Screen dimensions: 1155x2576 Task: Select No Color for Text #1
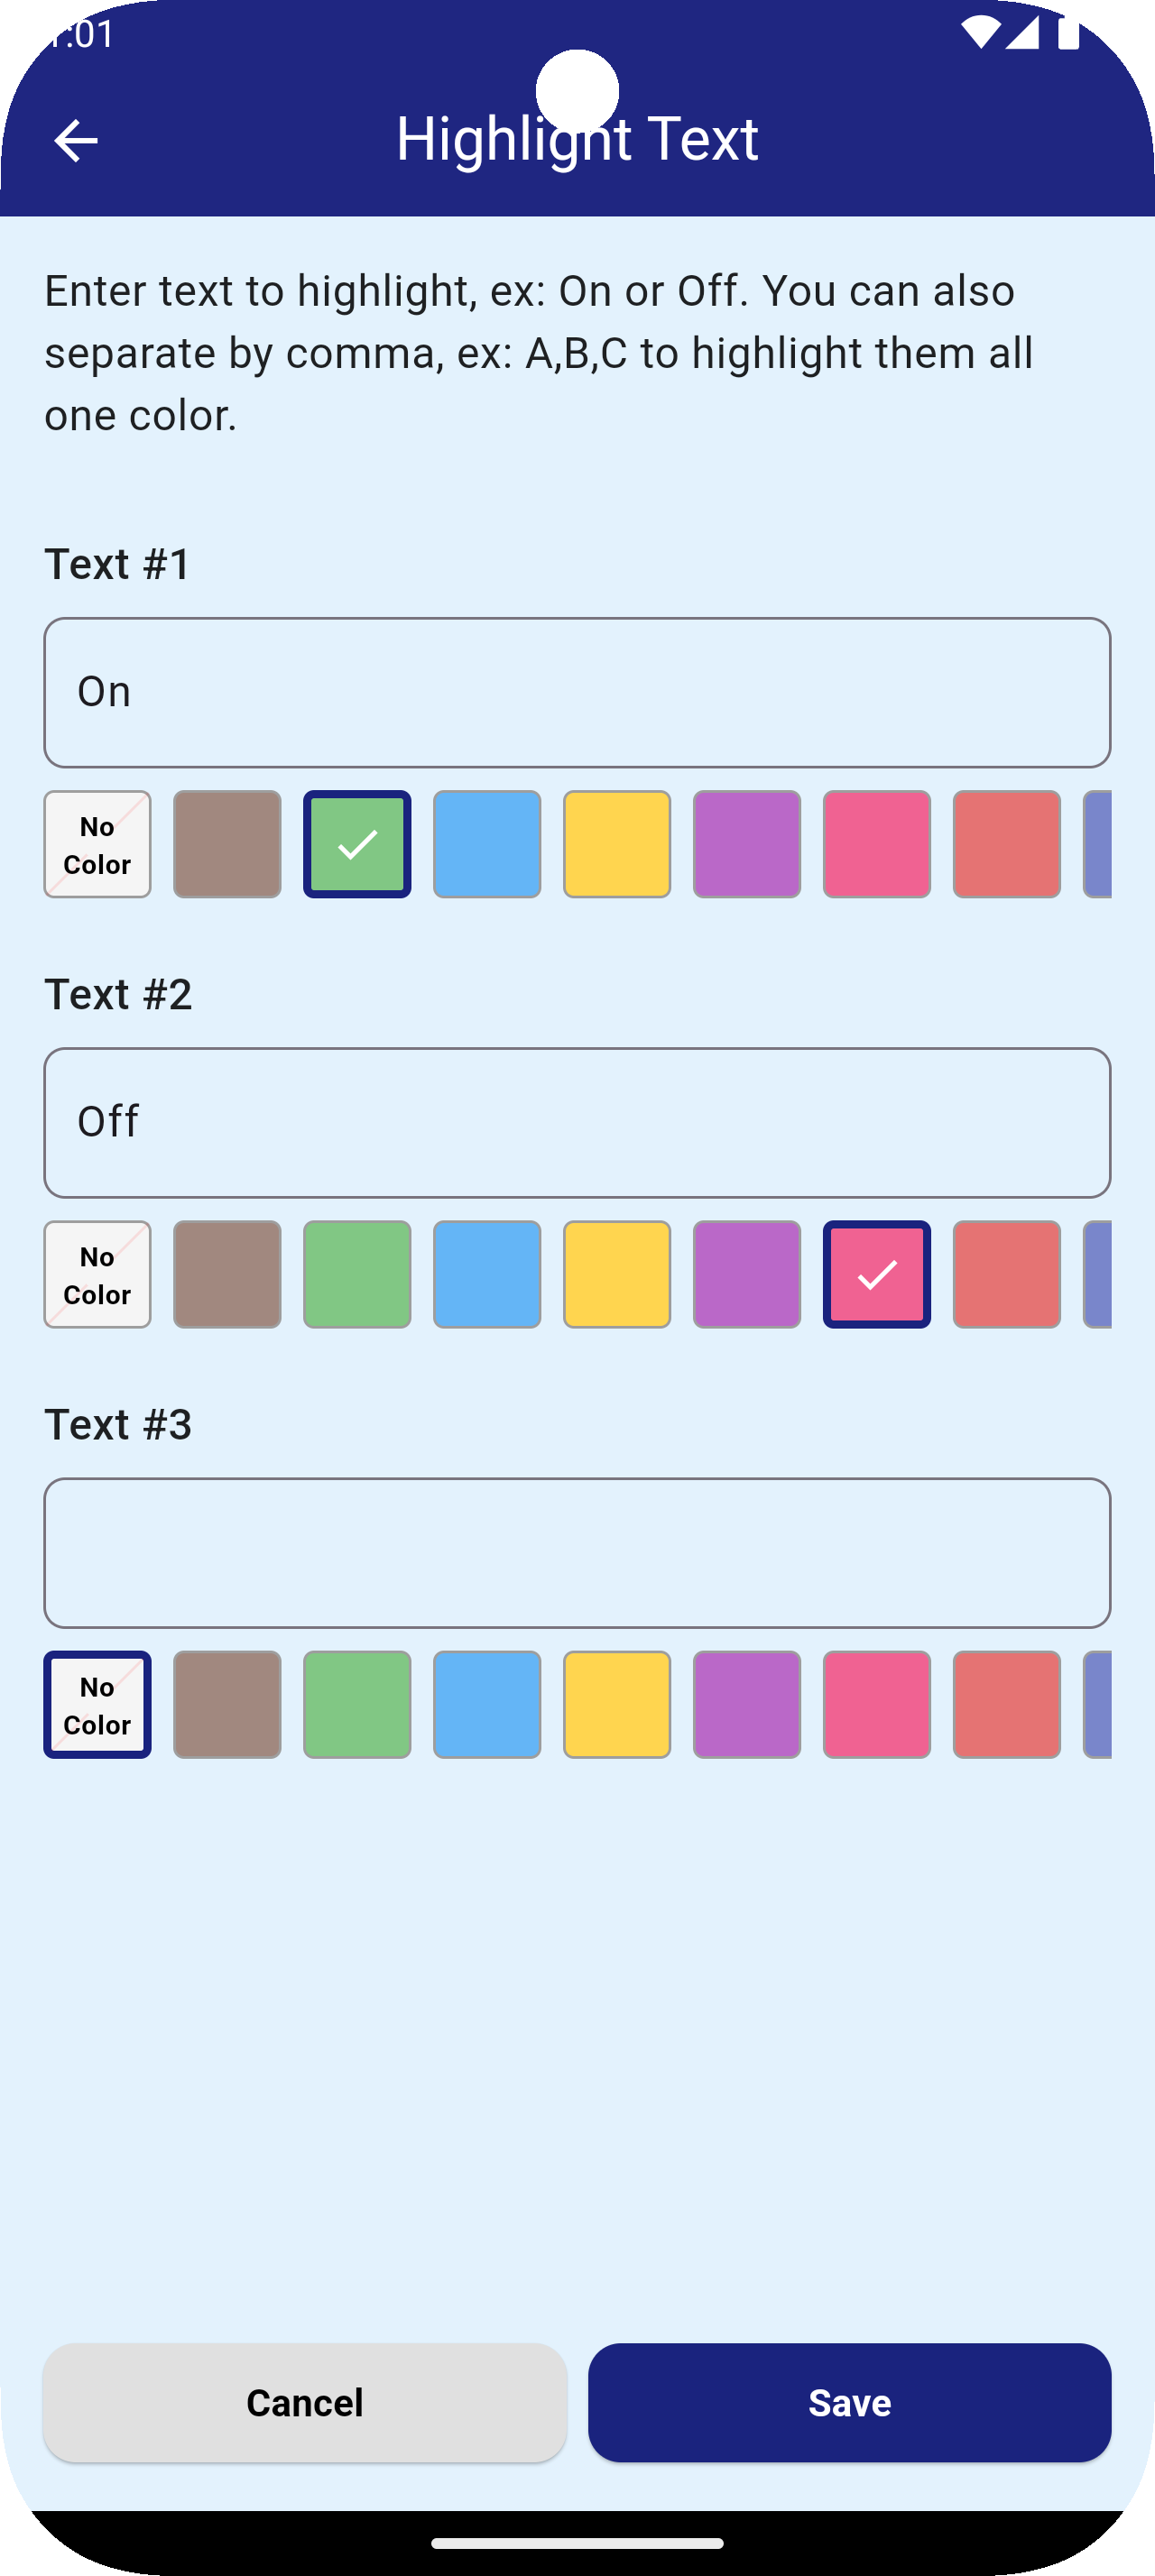pos(97,844)
